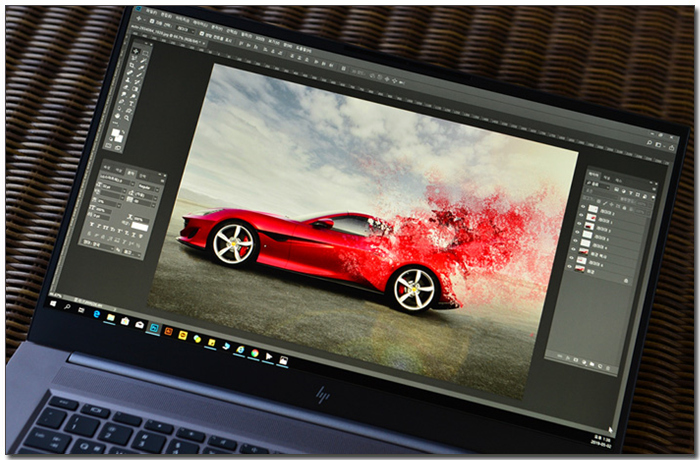
Task: Open the 도움말 (Help) menu
Action: 303,49
